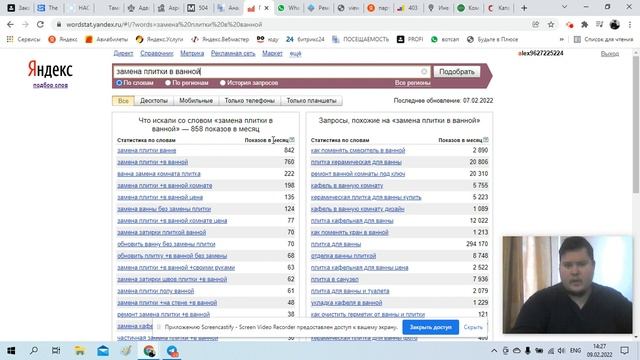640x360 pixels.
Task: Bookmark this page with the star icon
Action: click(551, 24)
